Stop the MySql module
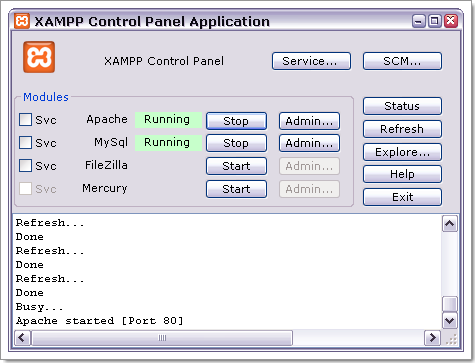 pos(236,143)
